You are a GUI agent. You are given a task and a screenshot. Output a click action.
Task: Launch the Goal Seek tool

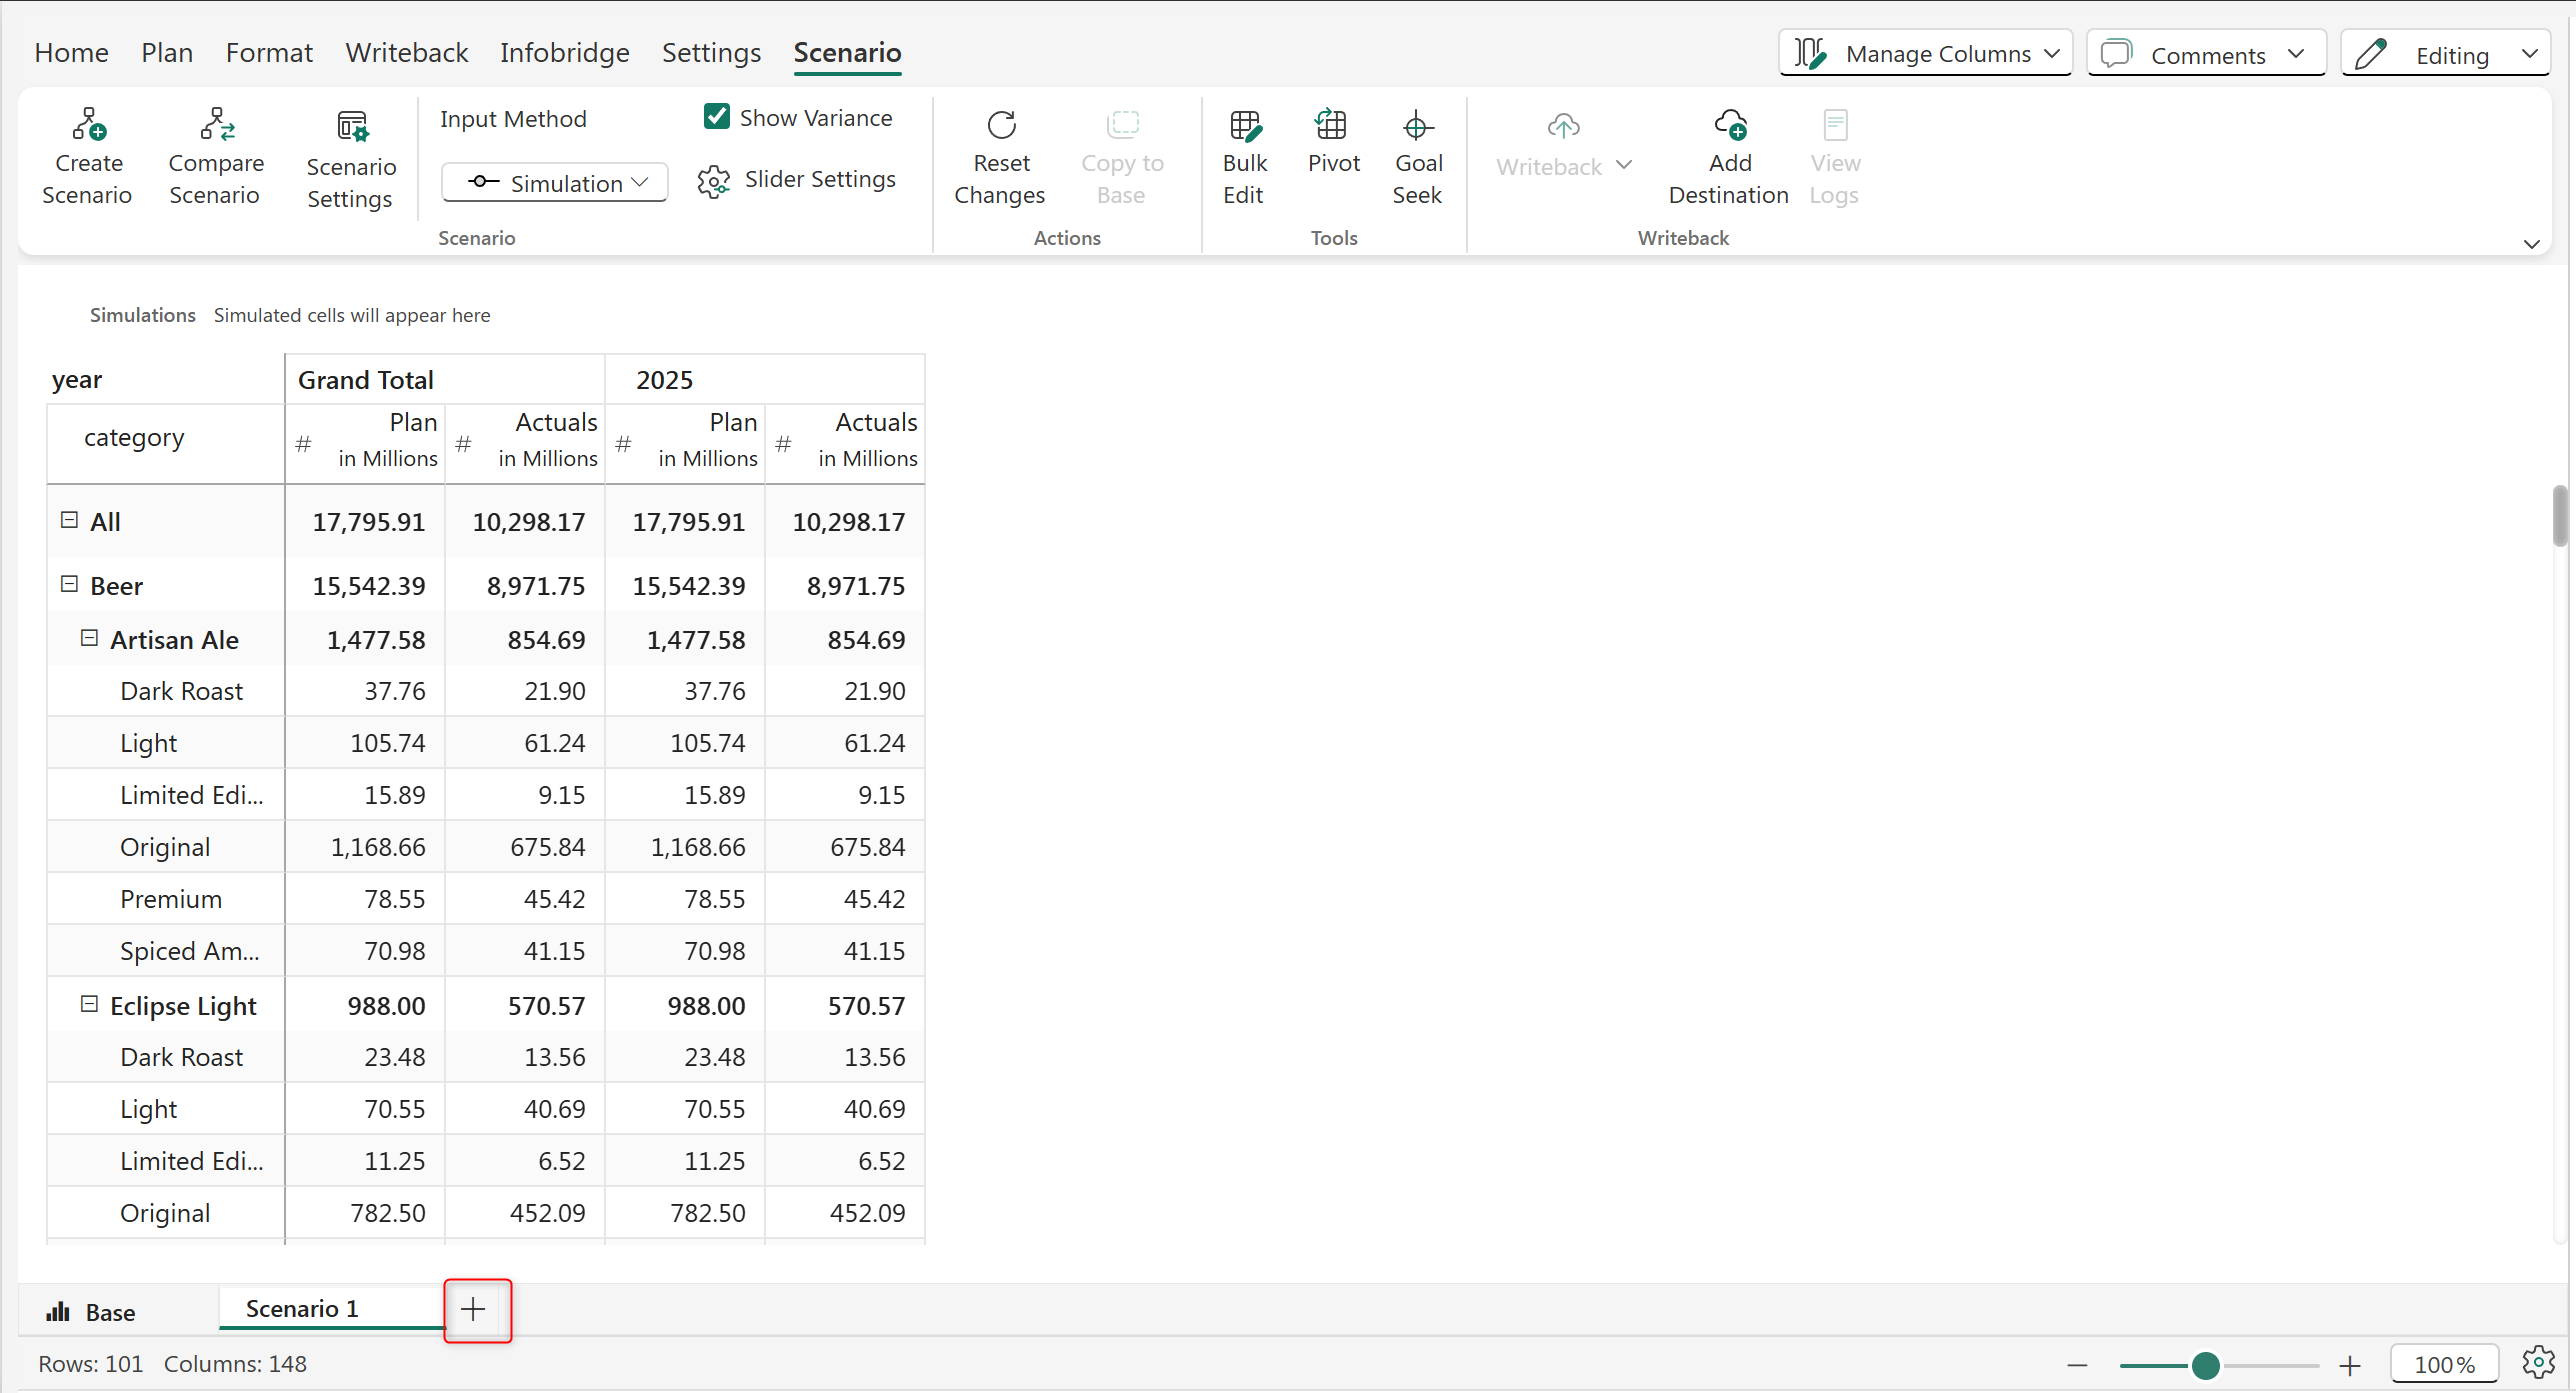1418,126
